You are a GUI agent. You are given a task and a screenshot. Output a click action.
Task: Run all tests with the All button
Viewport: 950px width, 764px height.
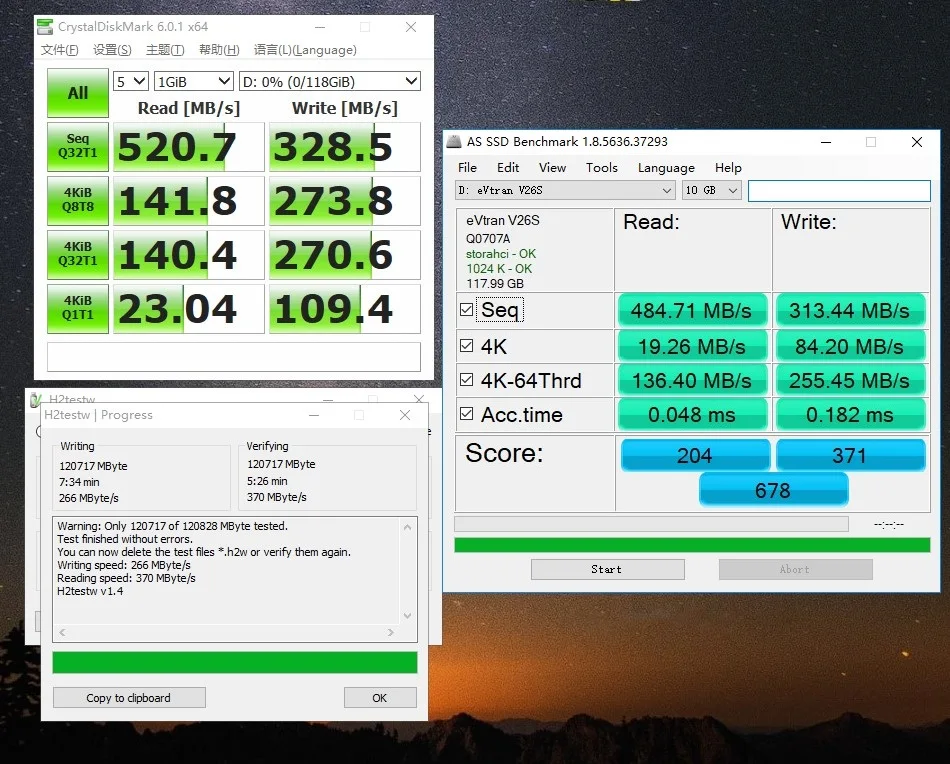coord(78,93)
